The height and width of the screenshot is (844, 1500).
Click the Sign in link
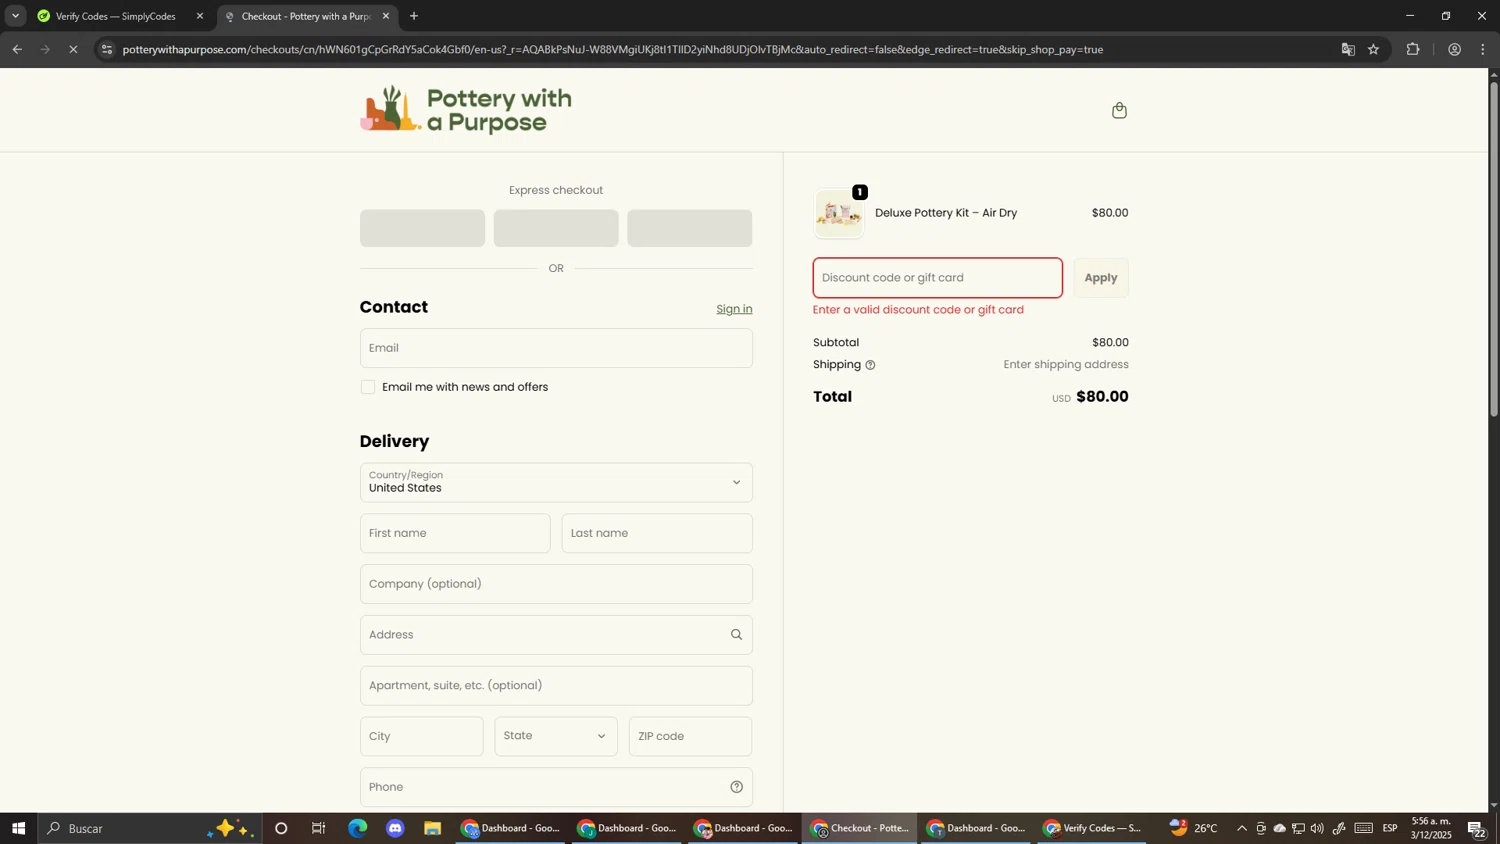734,309
